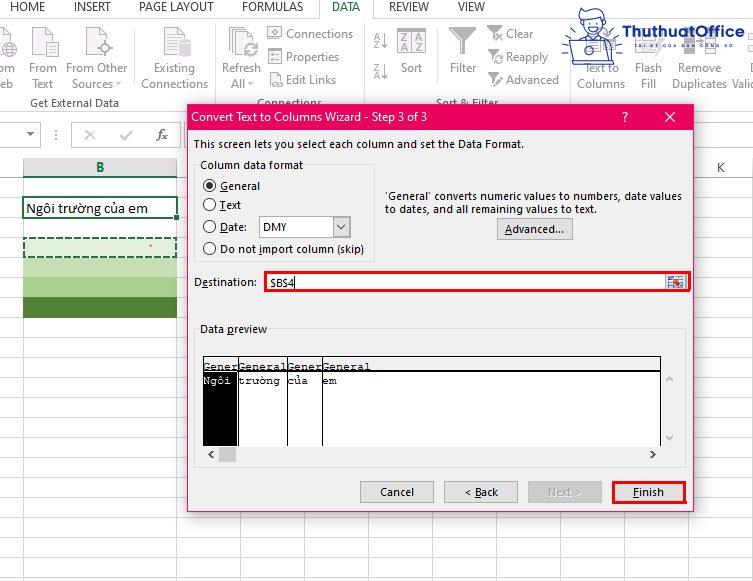Switch to the HOME ribbon tab
Screen dimensions: 753x581
pyautogui.click(x=27, y=7)
